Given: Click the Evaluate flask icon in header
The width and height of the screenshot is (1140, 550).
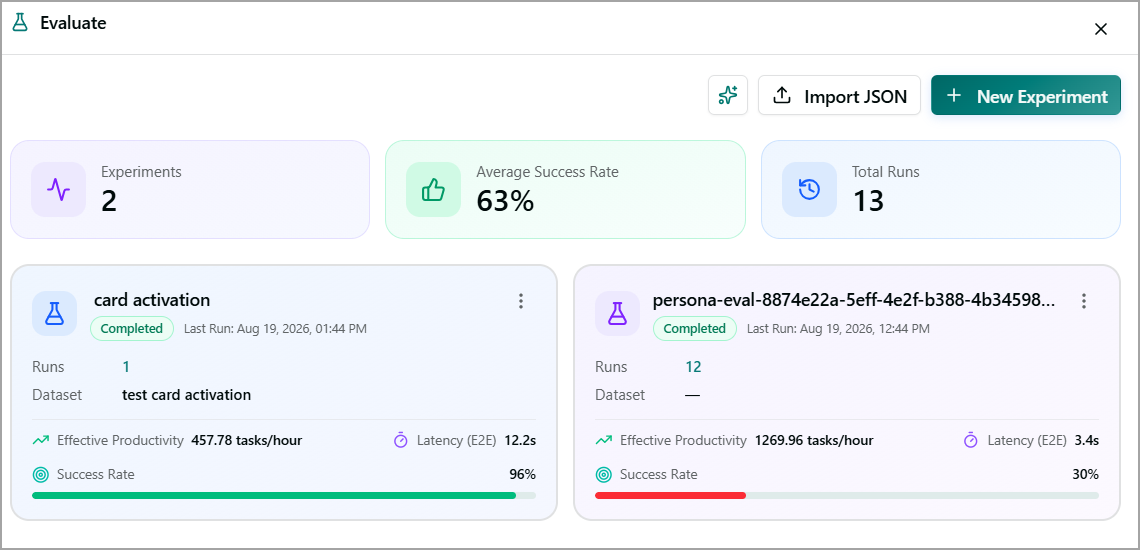Looking at the screenshot, I should [x=20, y=23].
